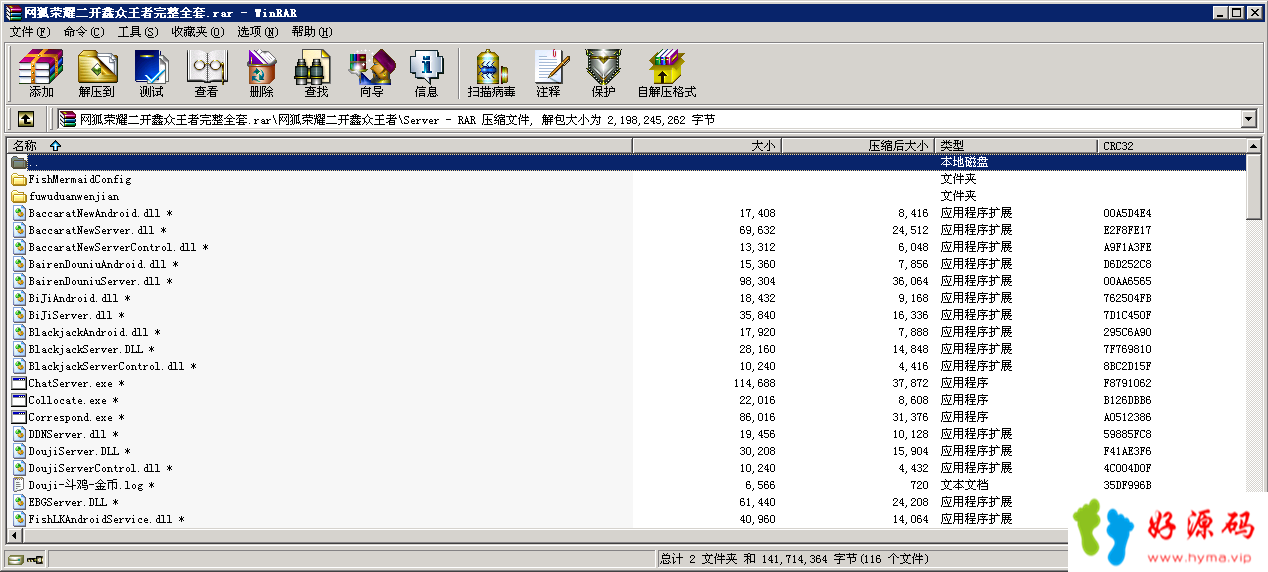Expand the archive path dropdown arrow
Image resolution: width=1268 pixels, height=572 pixels.
1248,119
